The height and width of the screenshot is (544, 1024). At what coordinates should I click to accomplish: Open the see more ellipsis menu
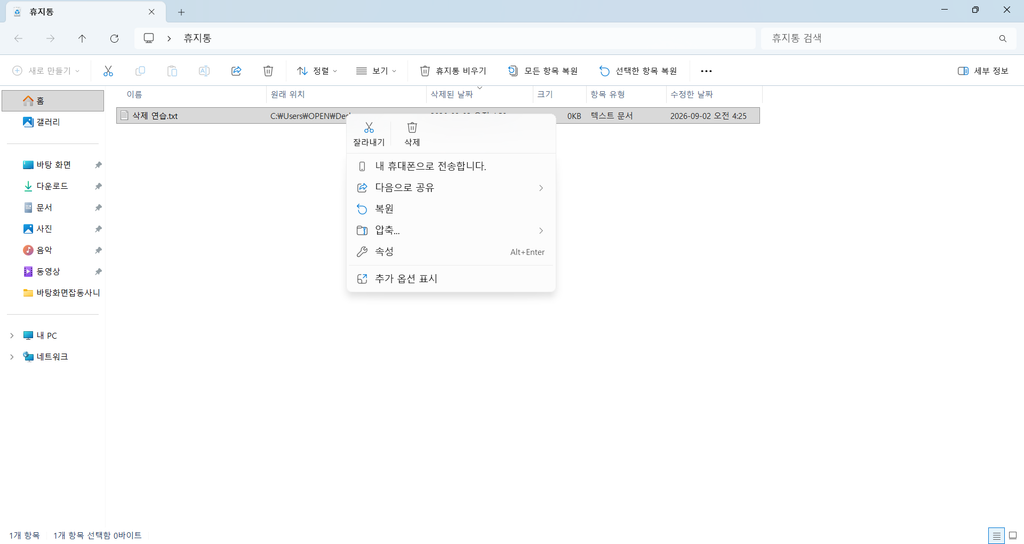coord(706,71)
